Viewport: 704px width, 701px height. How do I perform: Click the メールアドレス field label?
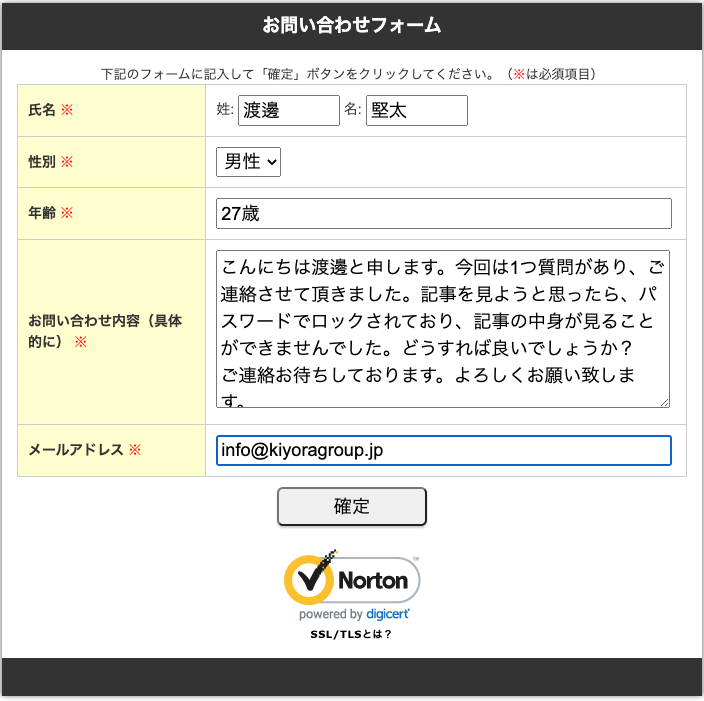pos(75,450)
